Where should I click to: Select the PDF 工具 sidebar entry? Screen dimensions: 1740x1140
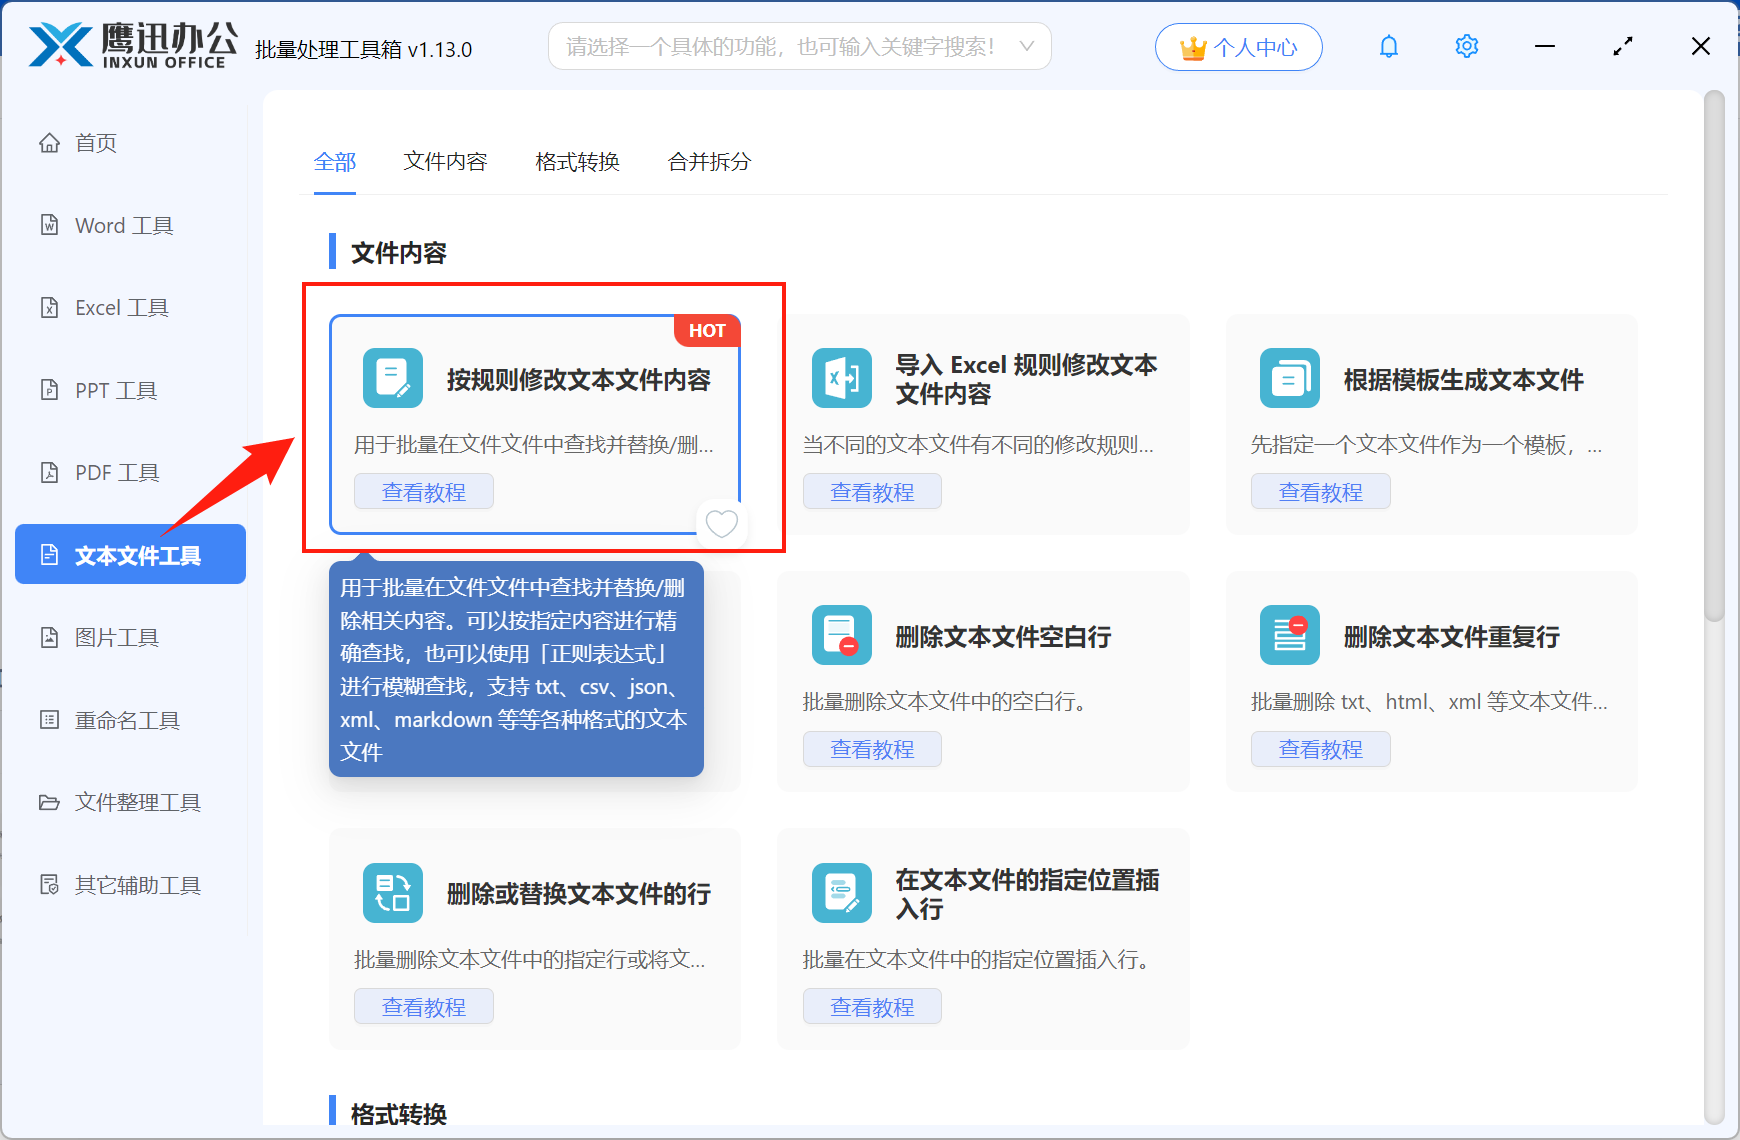pos(115,471)
